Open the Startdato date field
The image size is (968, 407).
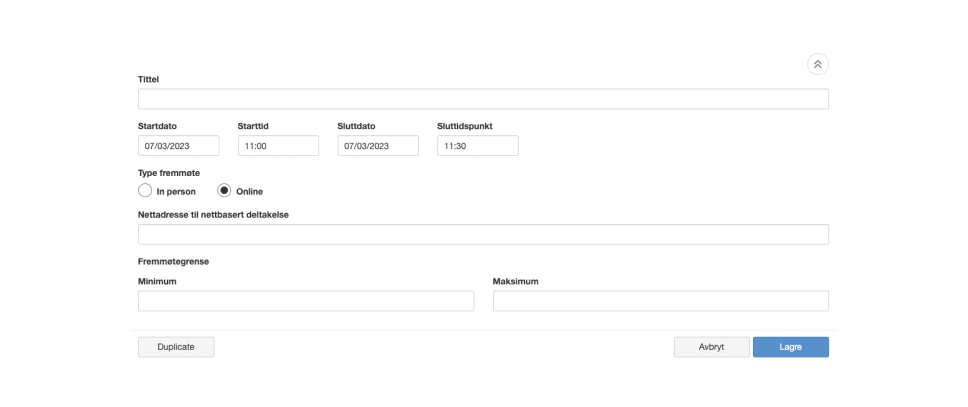(x=178, y=146)
